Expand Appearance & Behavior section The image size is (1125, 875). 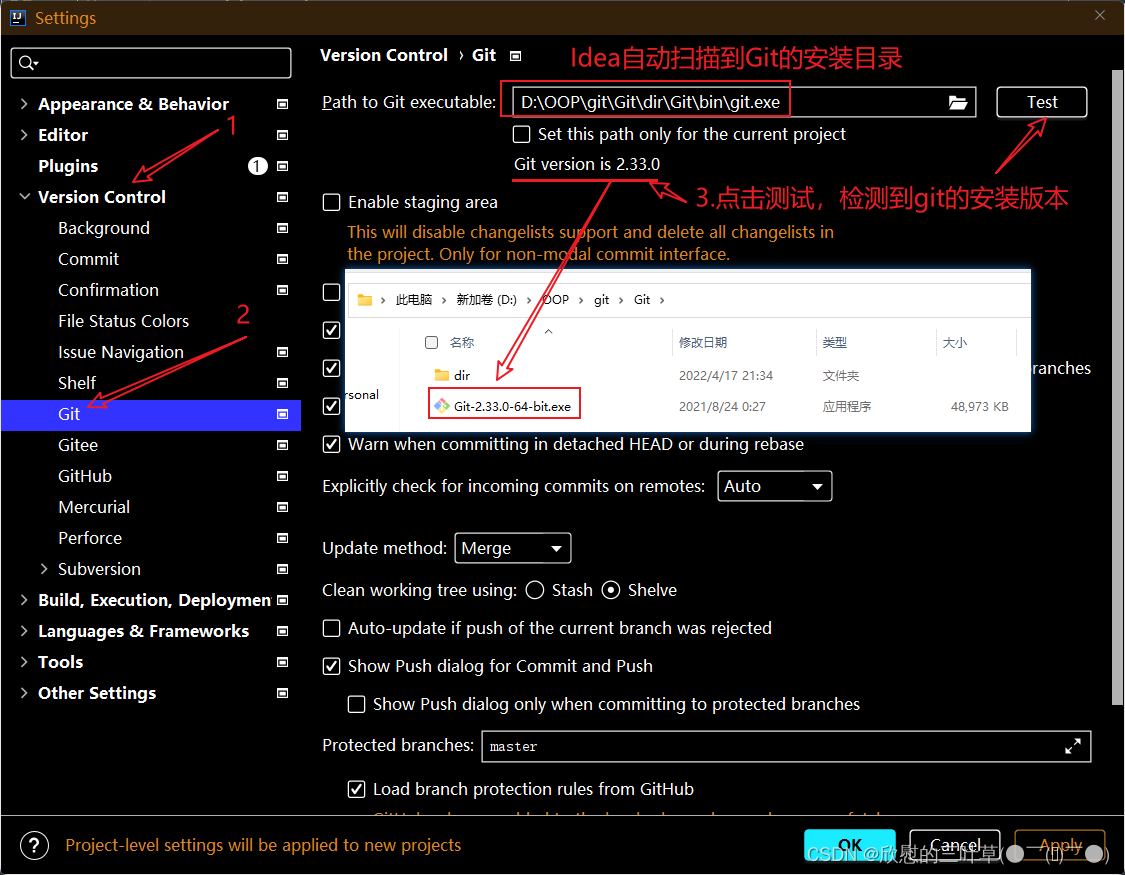coord(24,104)
